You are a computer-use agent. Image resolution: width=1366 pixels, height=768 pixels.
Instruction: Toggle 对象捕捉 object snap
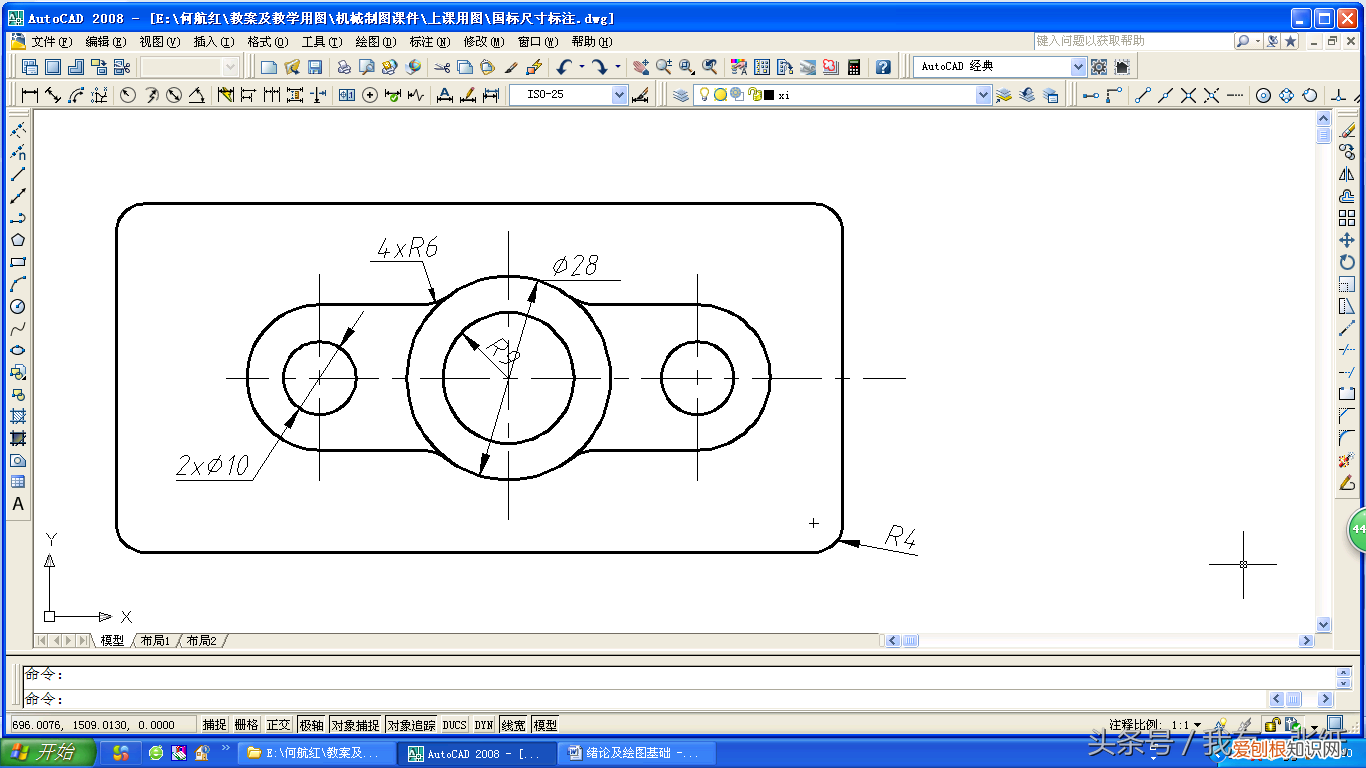355,725
